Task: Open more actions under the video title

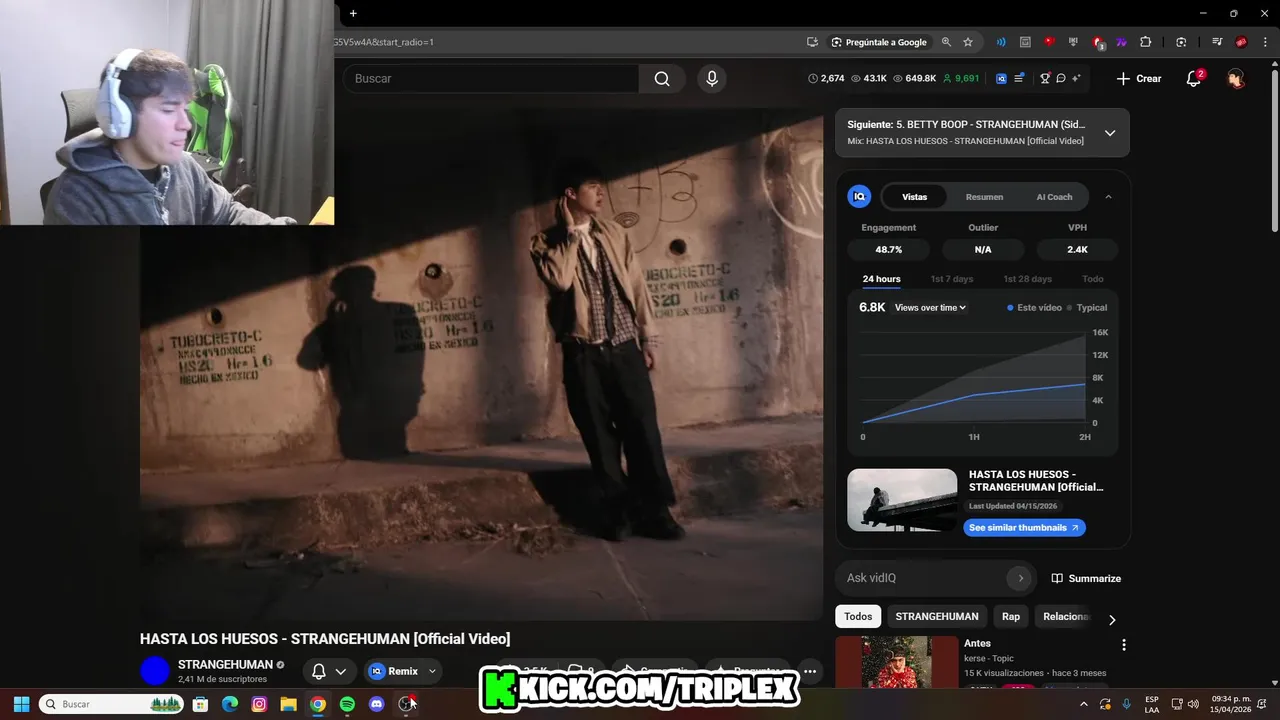Action: [x=810, y=671]
